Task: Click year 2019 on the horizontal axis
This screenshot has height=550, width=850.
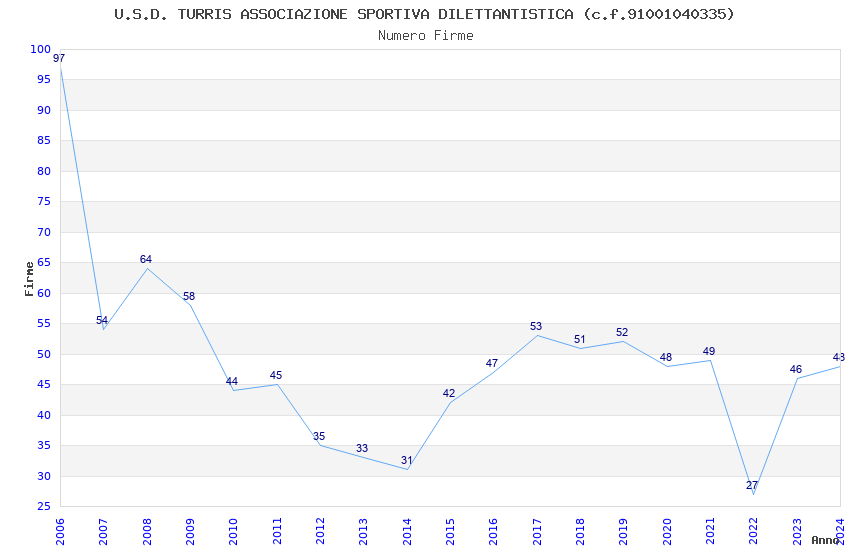Action: pos(623,531)
